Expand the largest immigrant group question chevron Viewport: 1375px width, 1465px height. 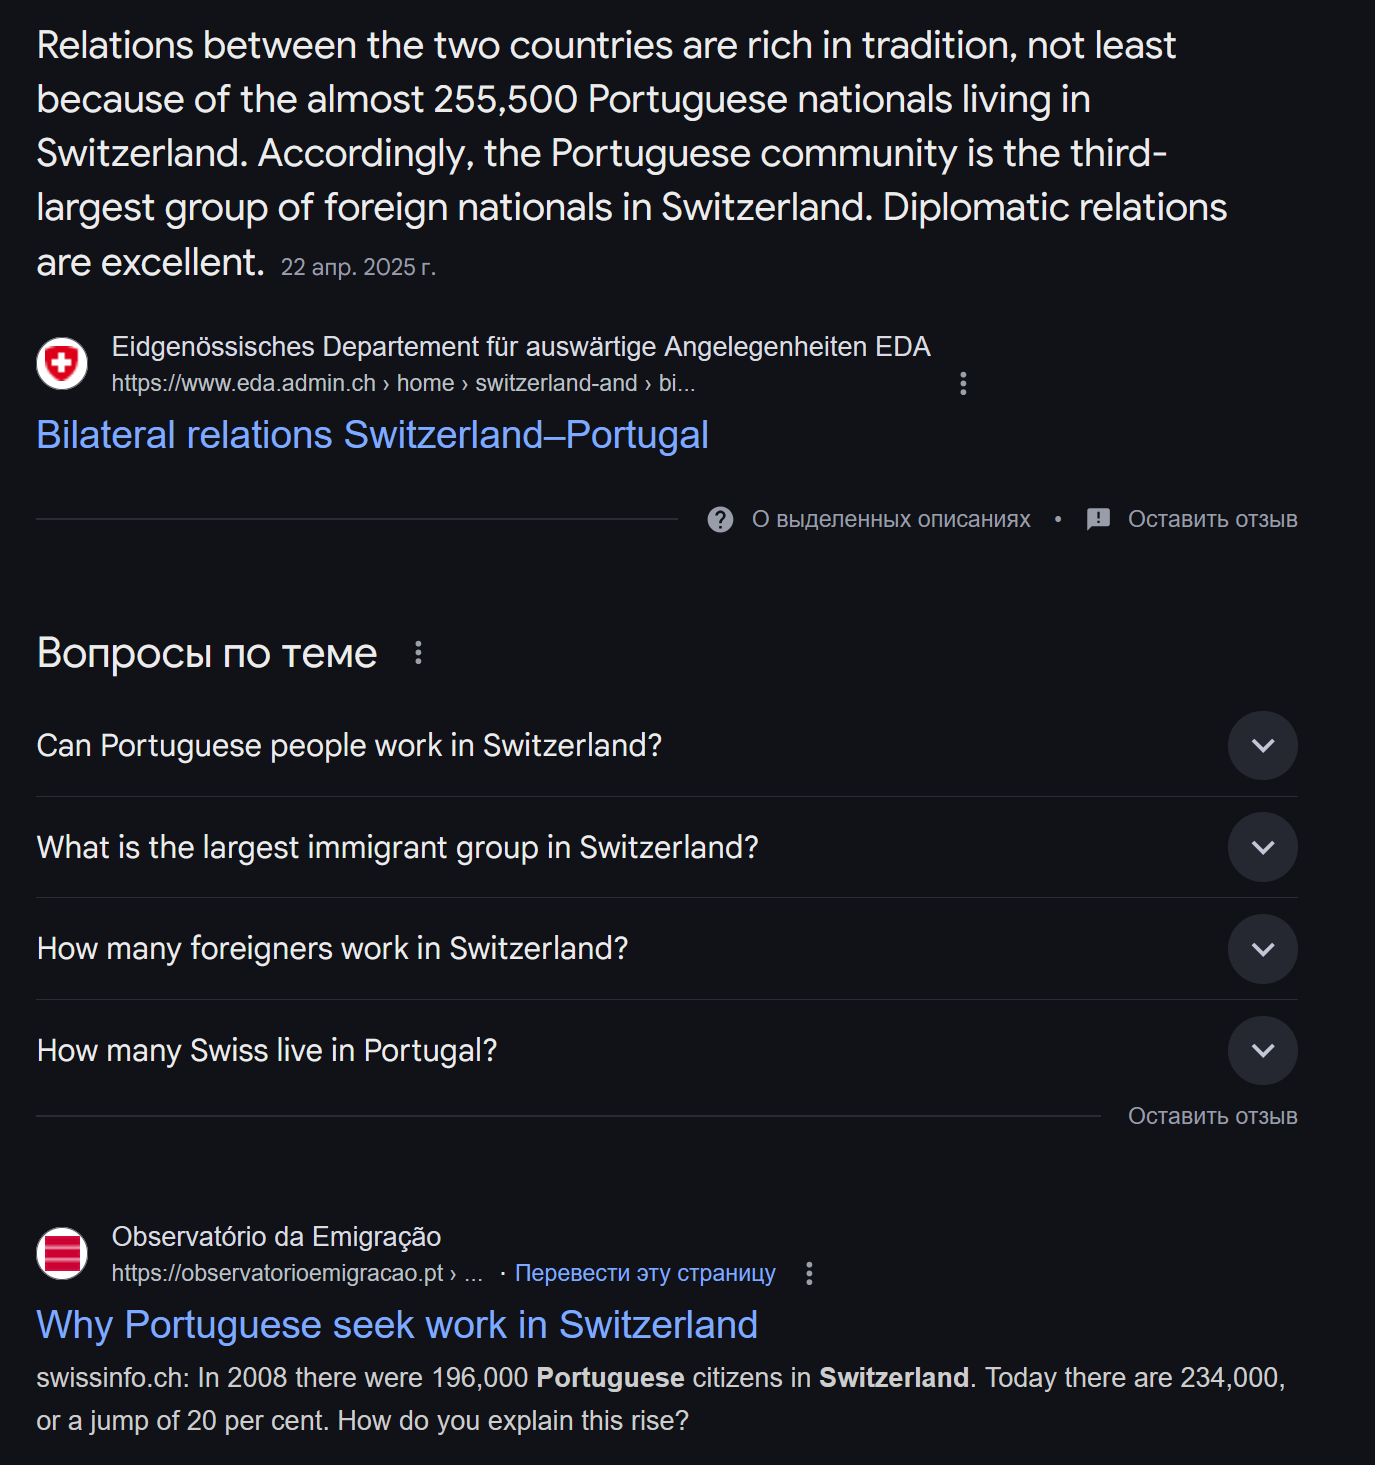point(1262,847)
